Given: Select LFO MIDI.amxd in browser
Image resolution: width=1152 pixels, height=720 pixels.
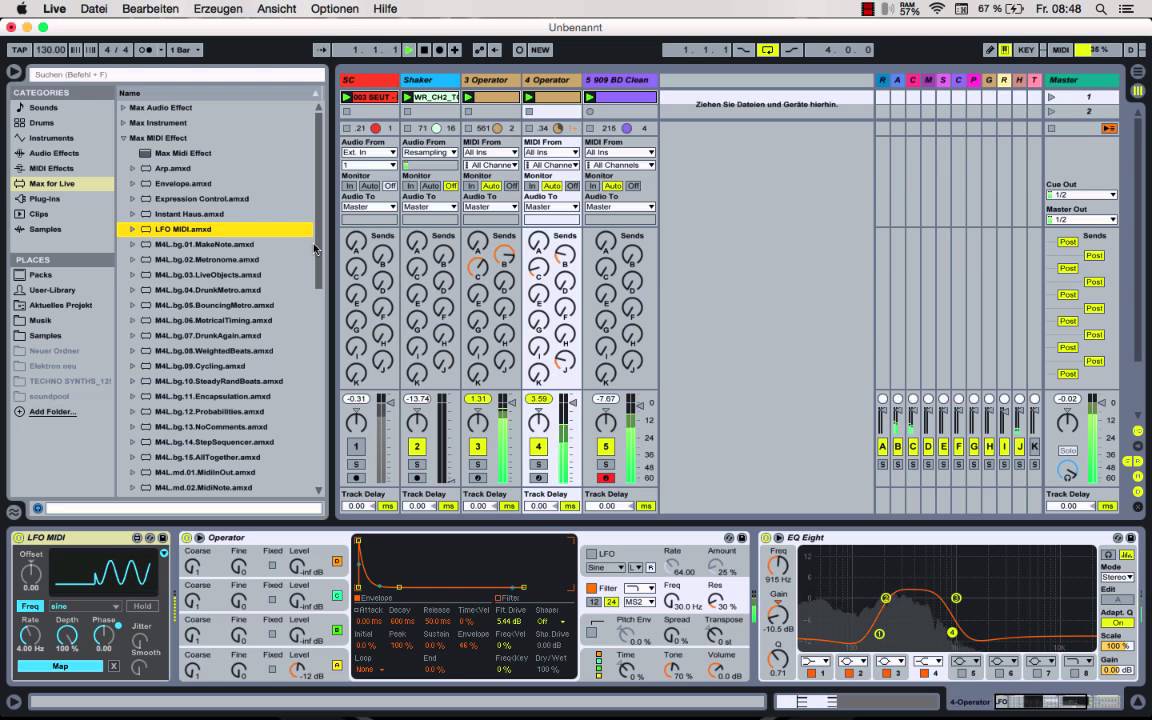Looking at the screenshot, I should (x=215, y=229).
